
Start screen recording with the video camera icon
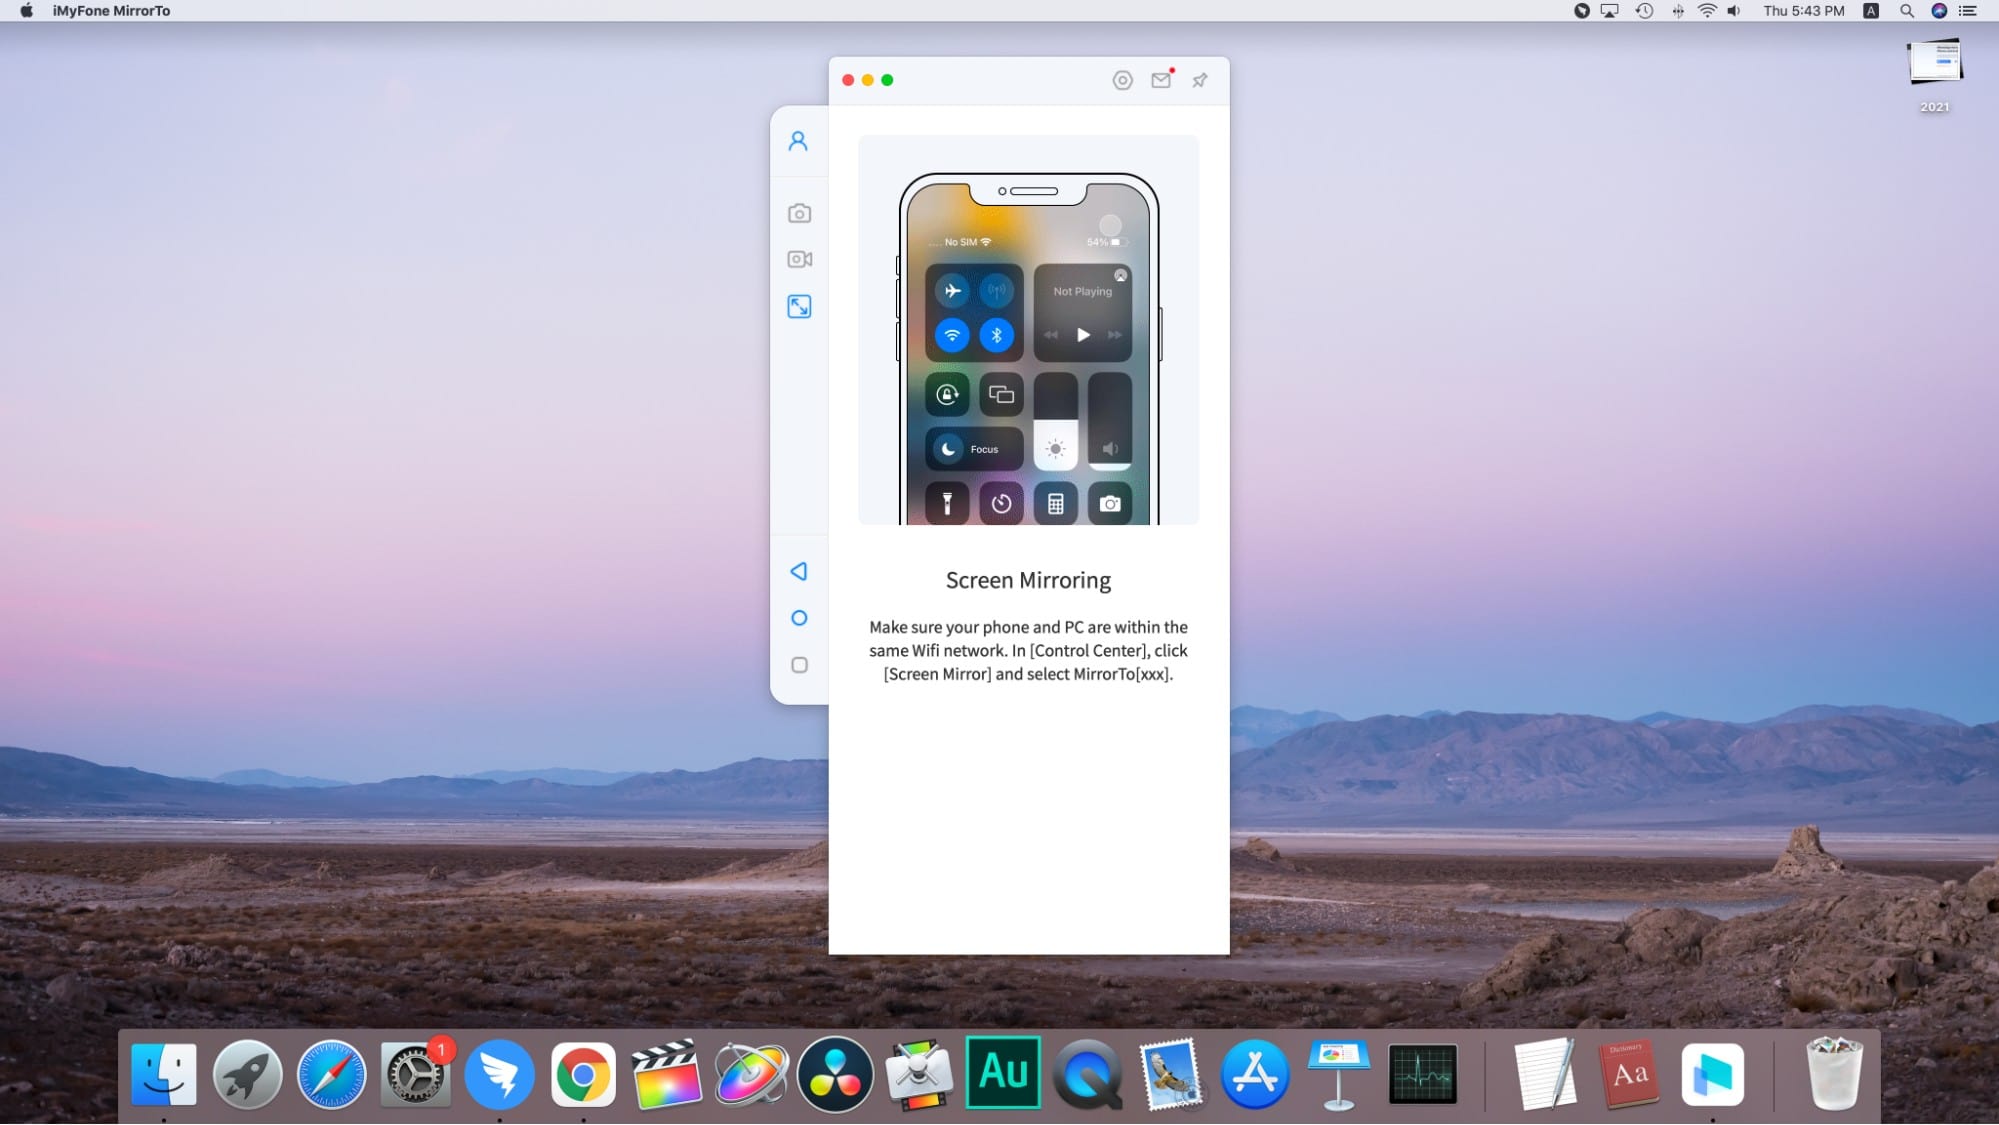point(799,259)
